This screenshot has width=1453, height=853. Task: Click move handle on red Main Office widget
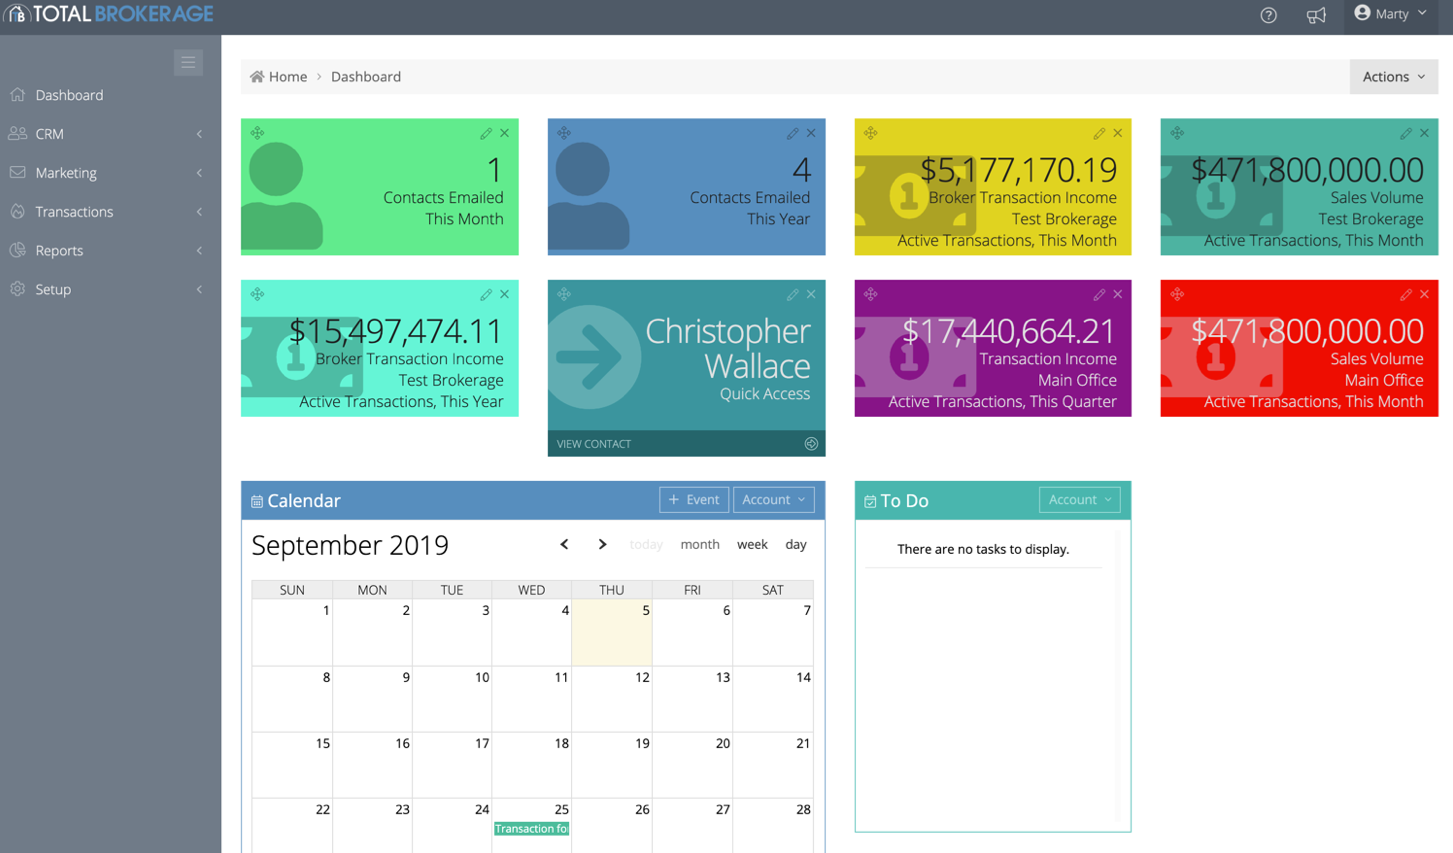click(x=1177, y=294)
